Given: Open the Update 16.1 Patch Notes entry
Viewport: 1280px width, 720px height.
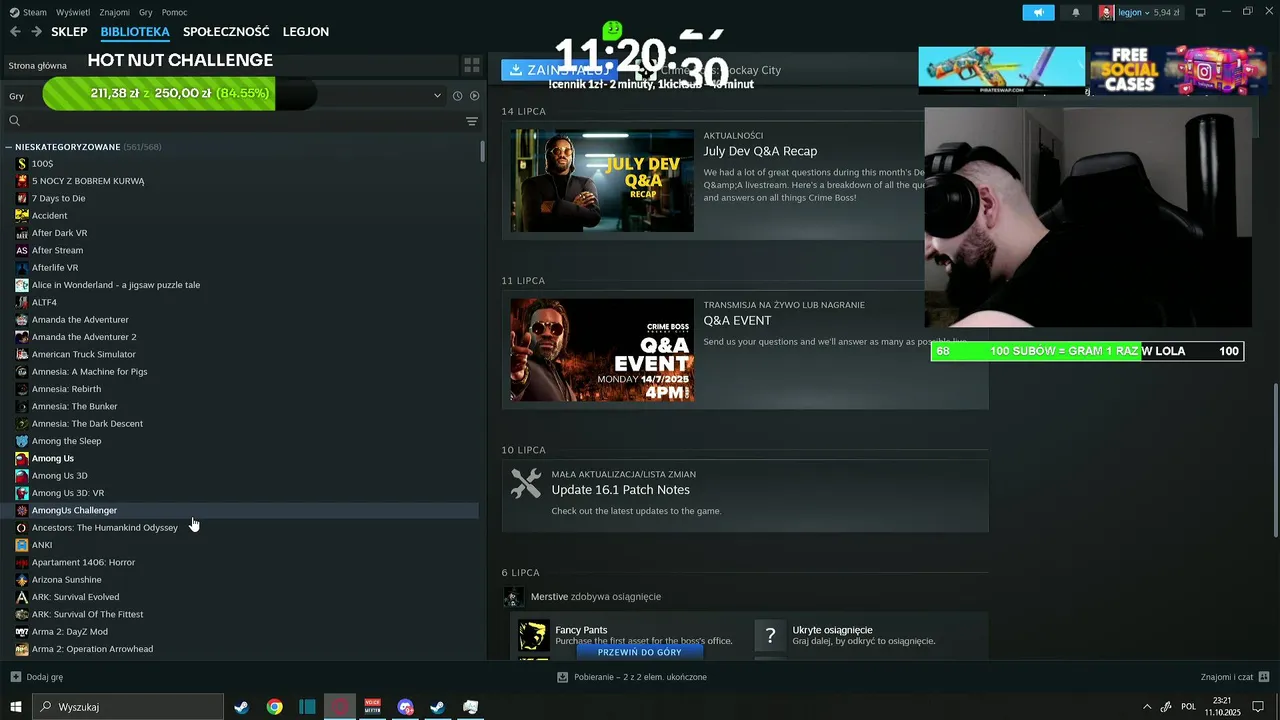Looking at the screenshot, I should (x=620, y=490).
